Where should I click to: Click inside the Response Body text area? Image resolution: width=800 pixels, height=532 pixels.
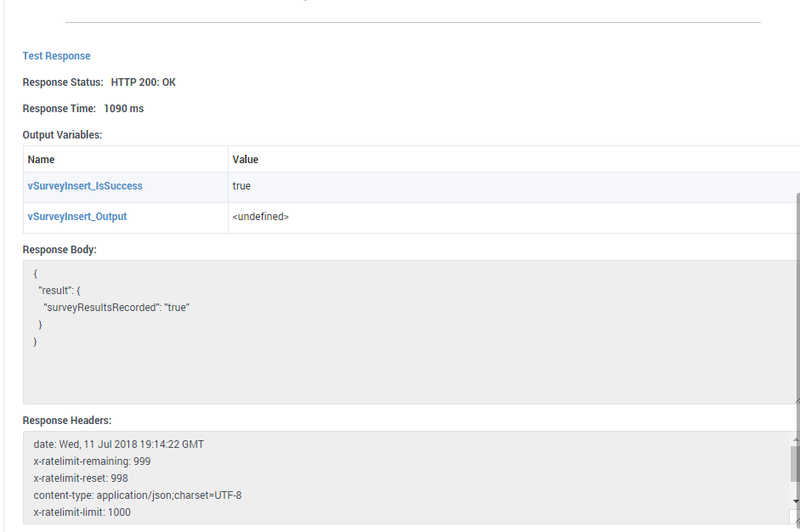[408, 332]
